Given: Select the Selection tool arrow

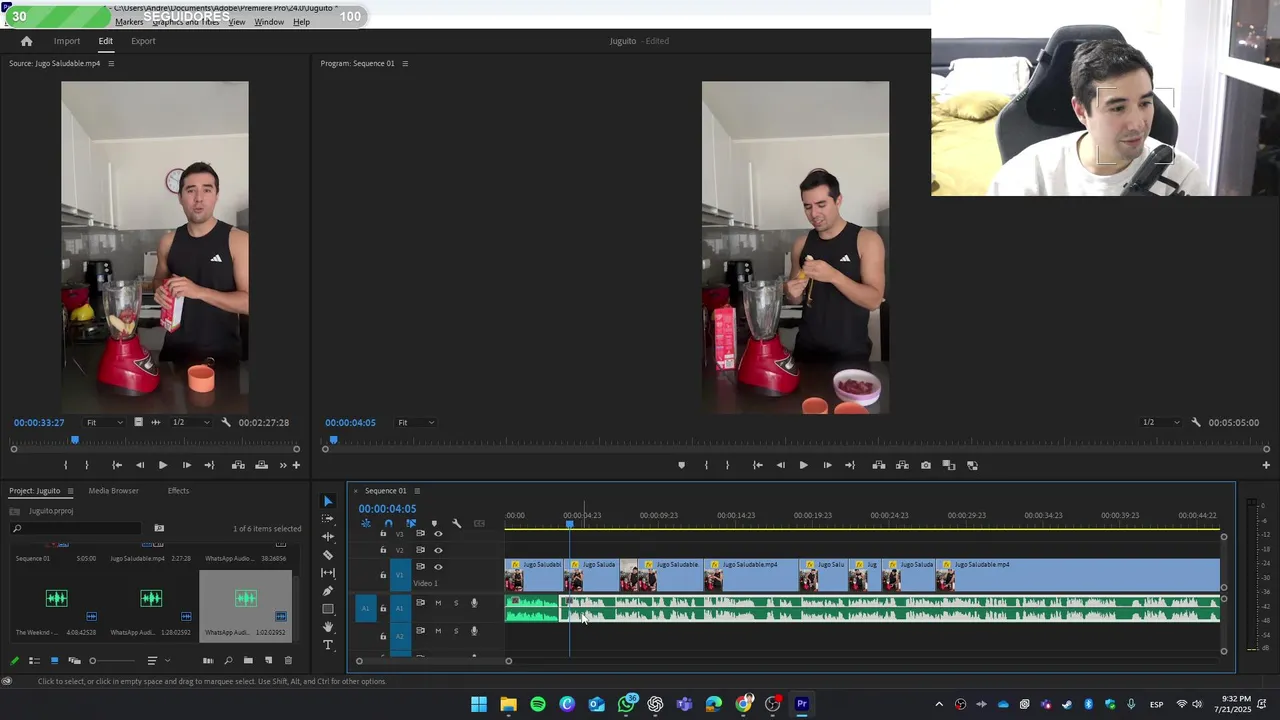Looking at the screenshot, I should point(328,501).
